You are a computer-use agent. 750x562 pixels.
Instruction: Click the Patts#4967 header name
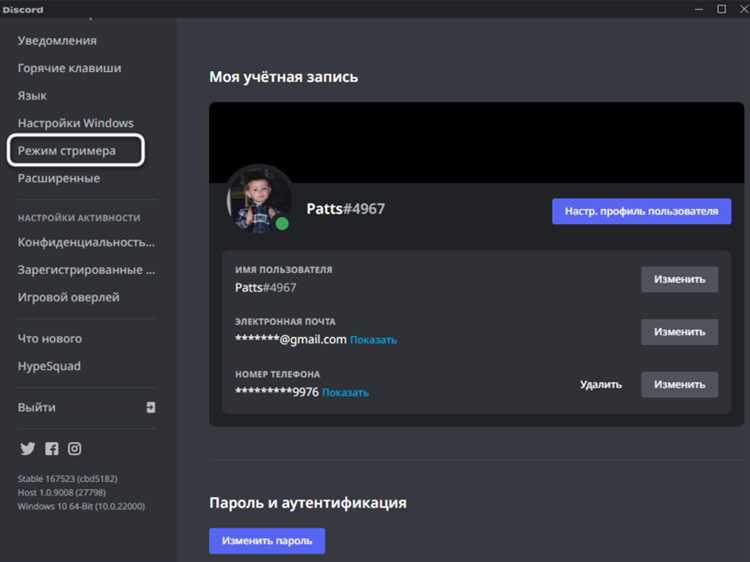(x=345, y=209)
